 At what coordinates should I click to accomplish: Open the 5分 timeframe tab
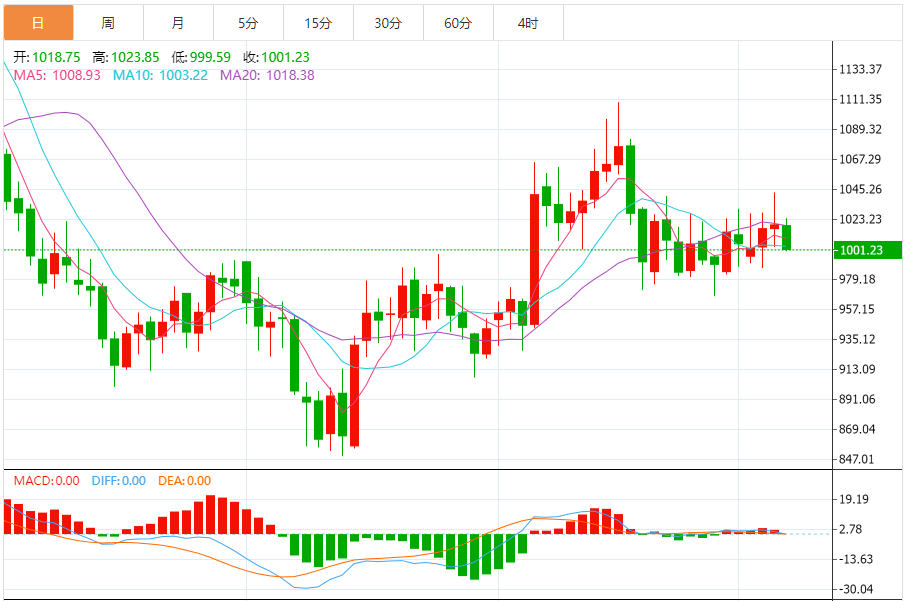[248, 23]
